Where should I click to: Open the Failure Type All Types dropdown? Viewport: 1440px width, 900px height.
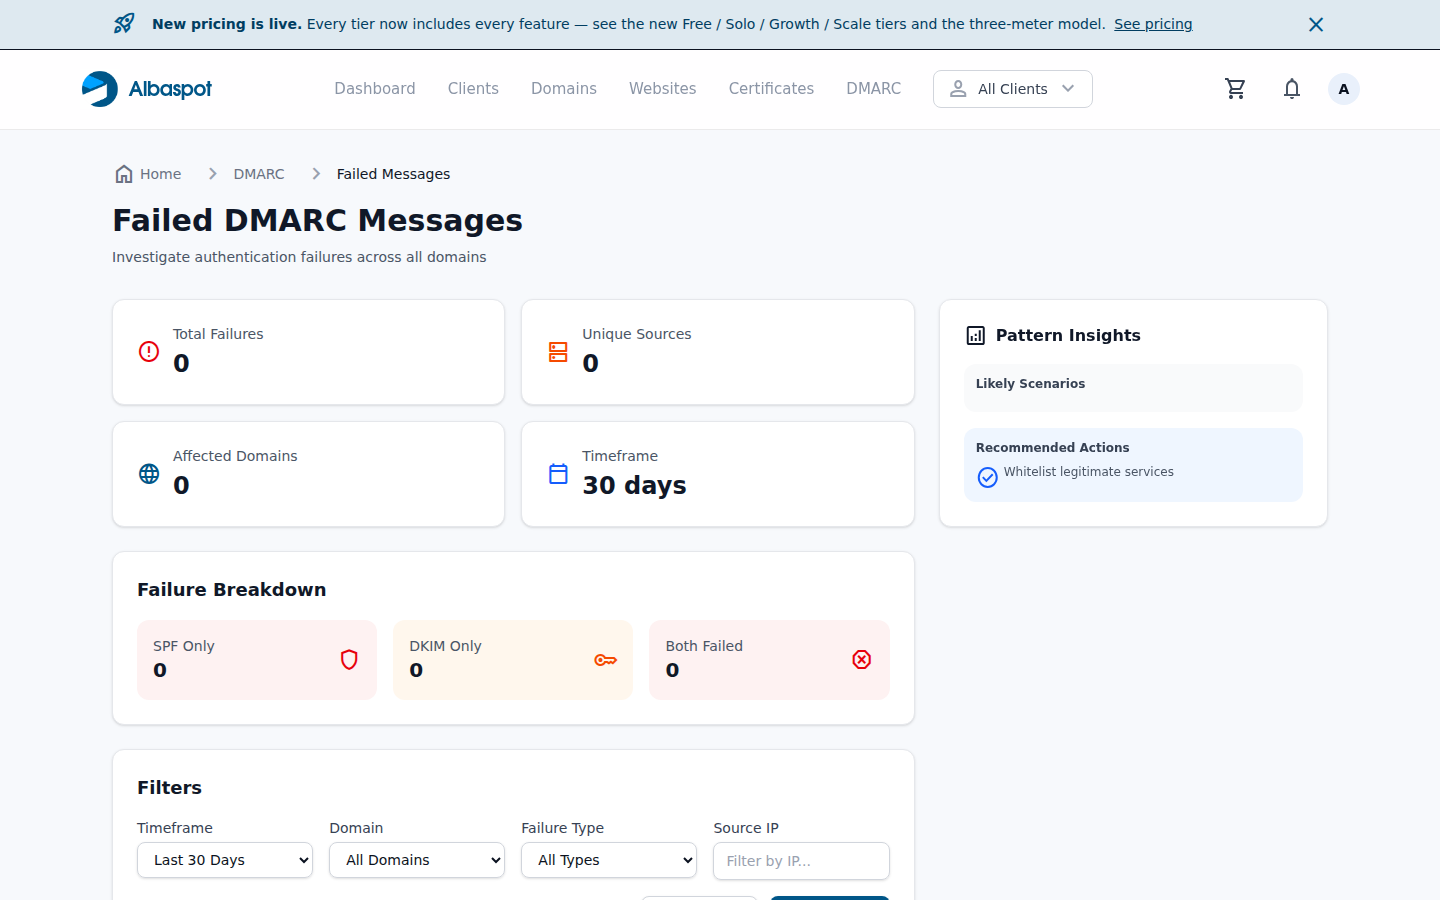click(609, 860)
